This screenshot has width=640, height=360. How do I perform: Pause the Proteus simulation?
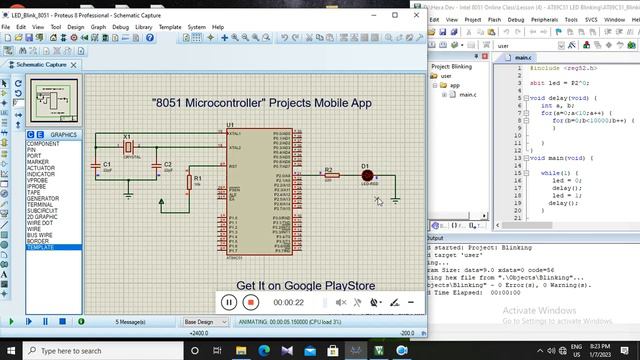(45, 322)
